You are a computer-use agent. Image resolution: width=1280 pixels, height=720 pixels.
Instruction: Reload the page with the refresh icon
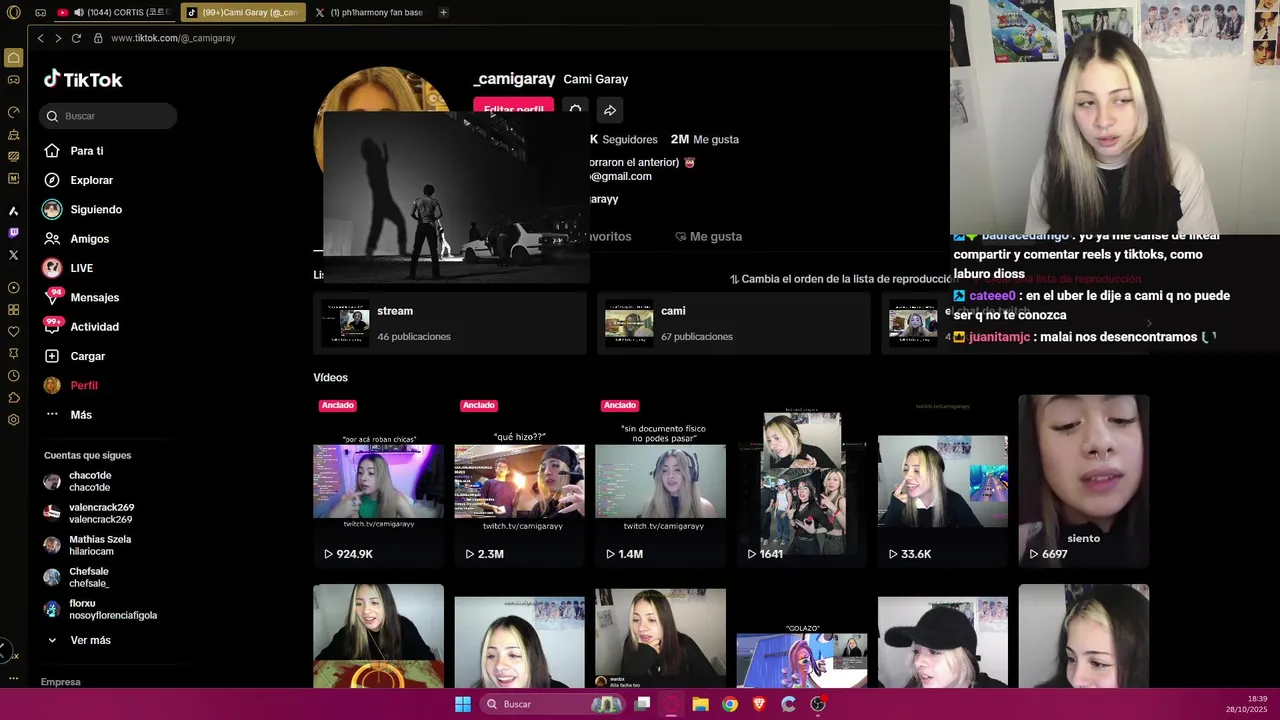pyautogui.click(x=76, y=38)
